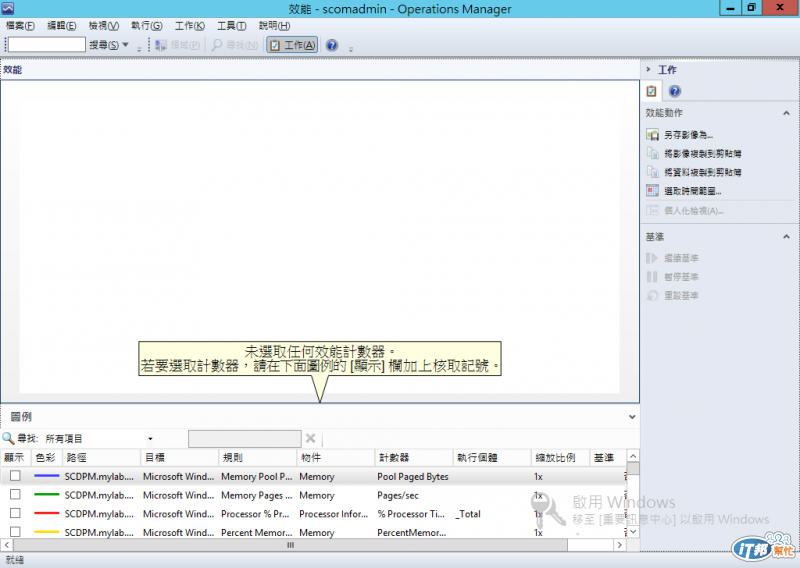
Task: Click 將資料複製到剪貼簿 copy icon
Action: (653, 172)
